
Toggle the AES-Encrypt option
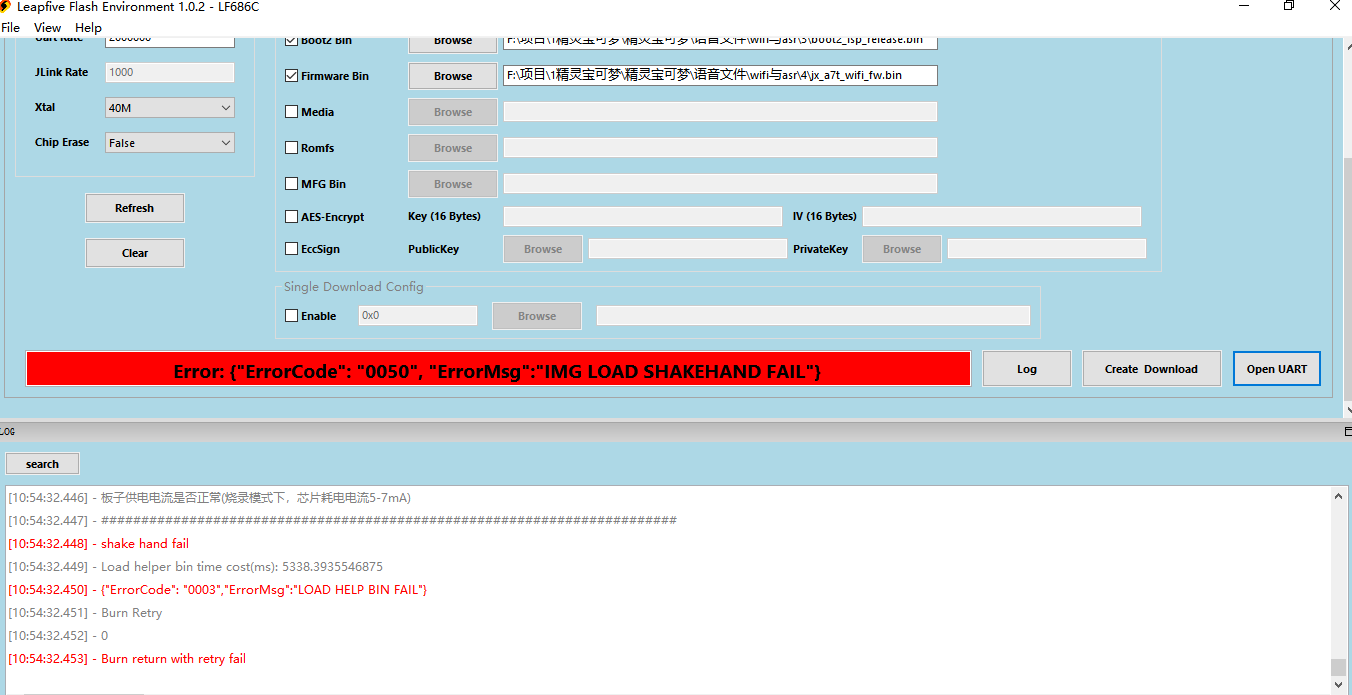point(291,216)
